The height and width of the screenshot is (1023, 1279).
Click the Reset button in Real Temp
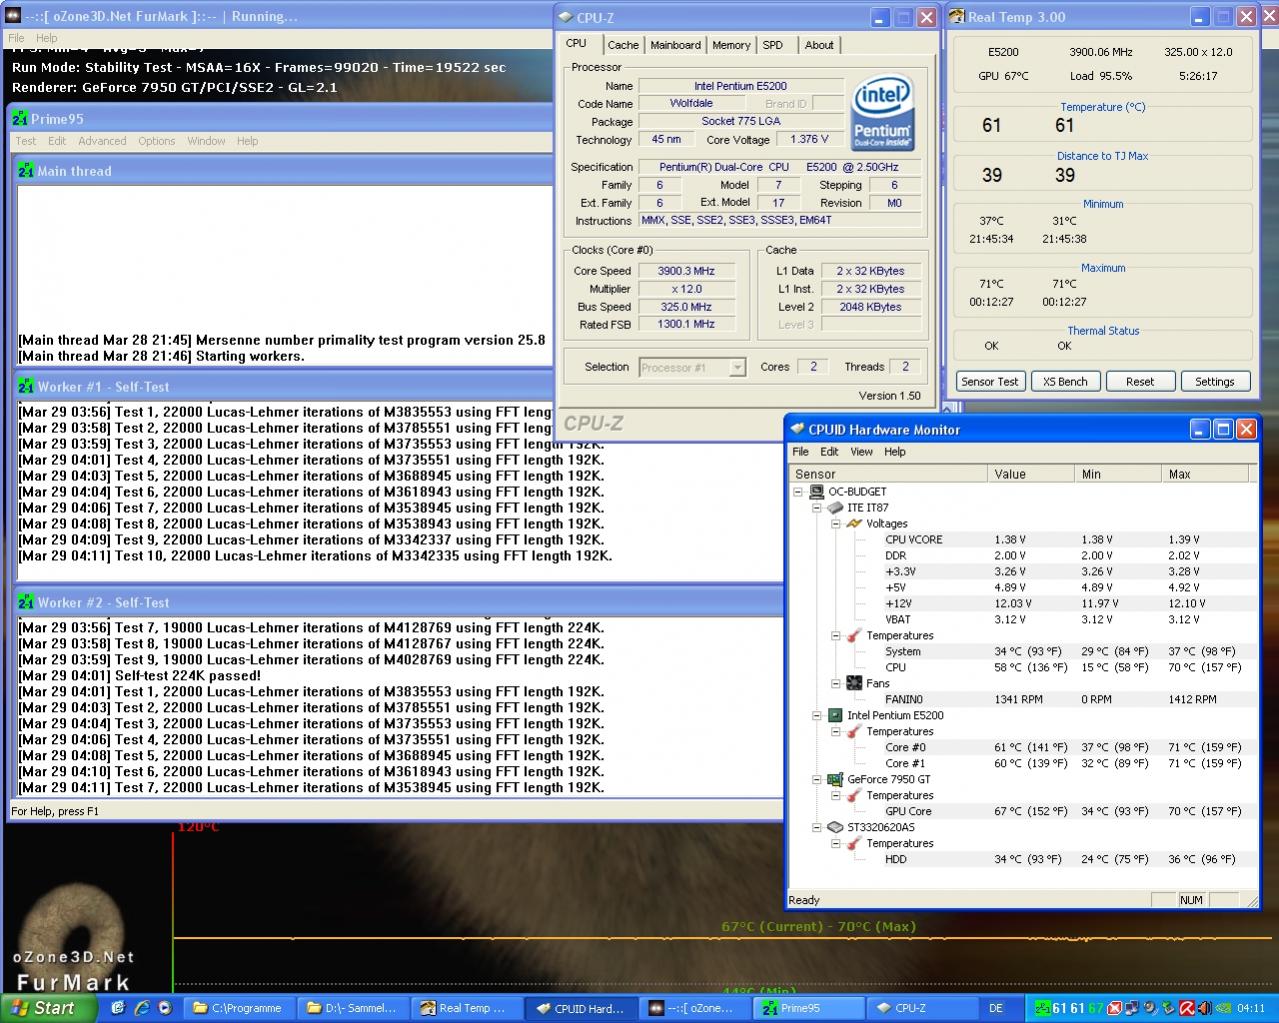pos(1140,381)
